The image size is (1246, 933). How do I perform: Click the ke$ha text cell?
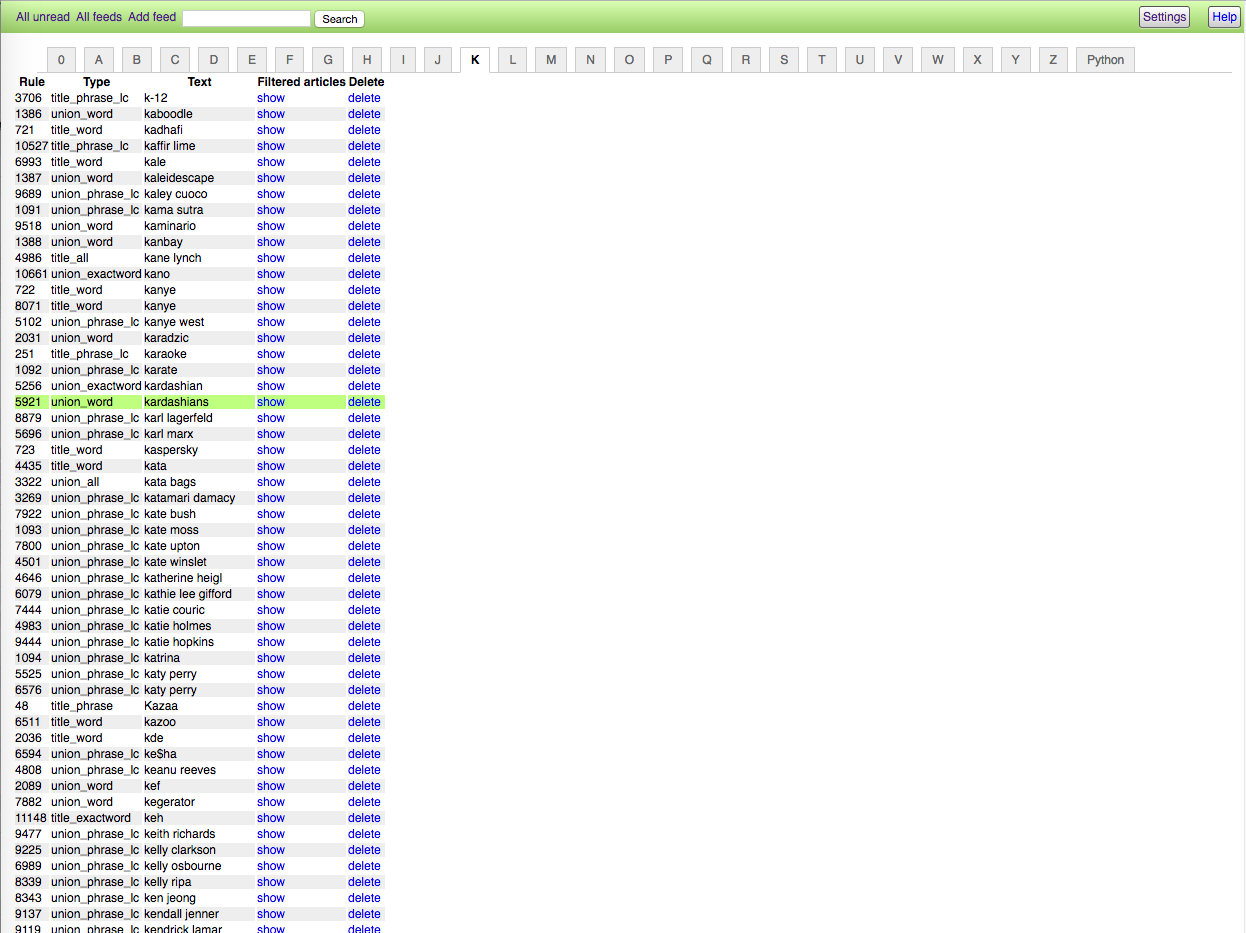pyautogui.click(x=160, y=754)
